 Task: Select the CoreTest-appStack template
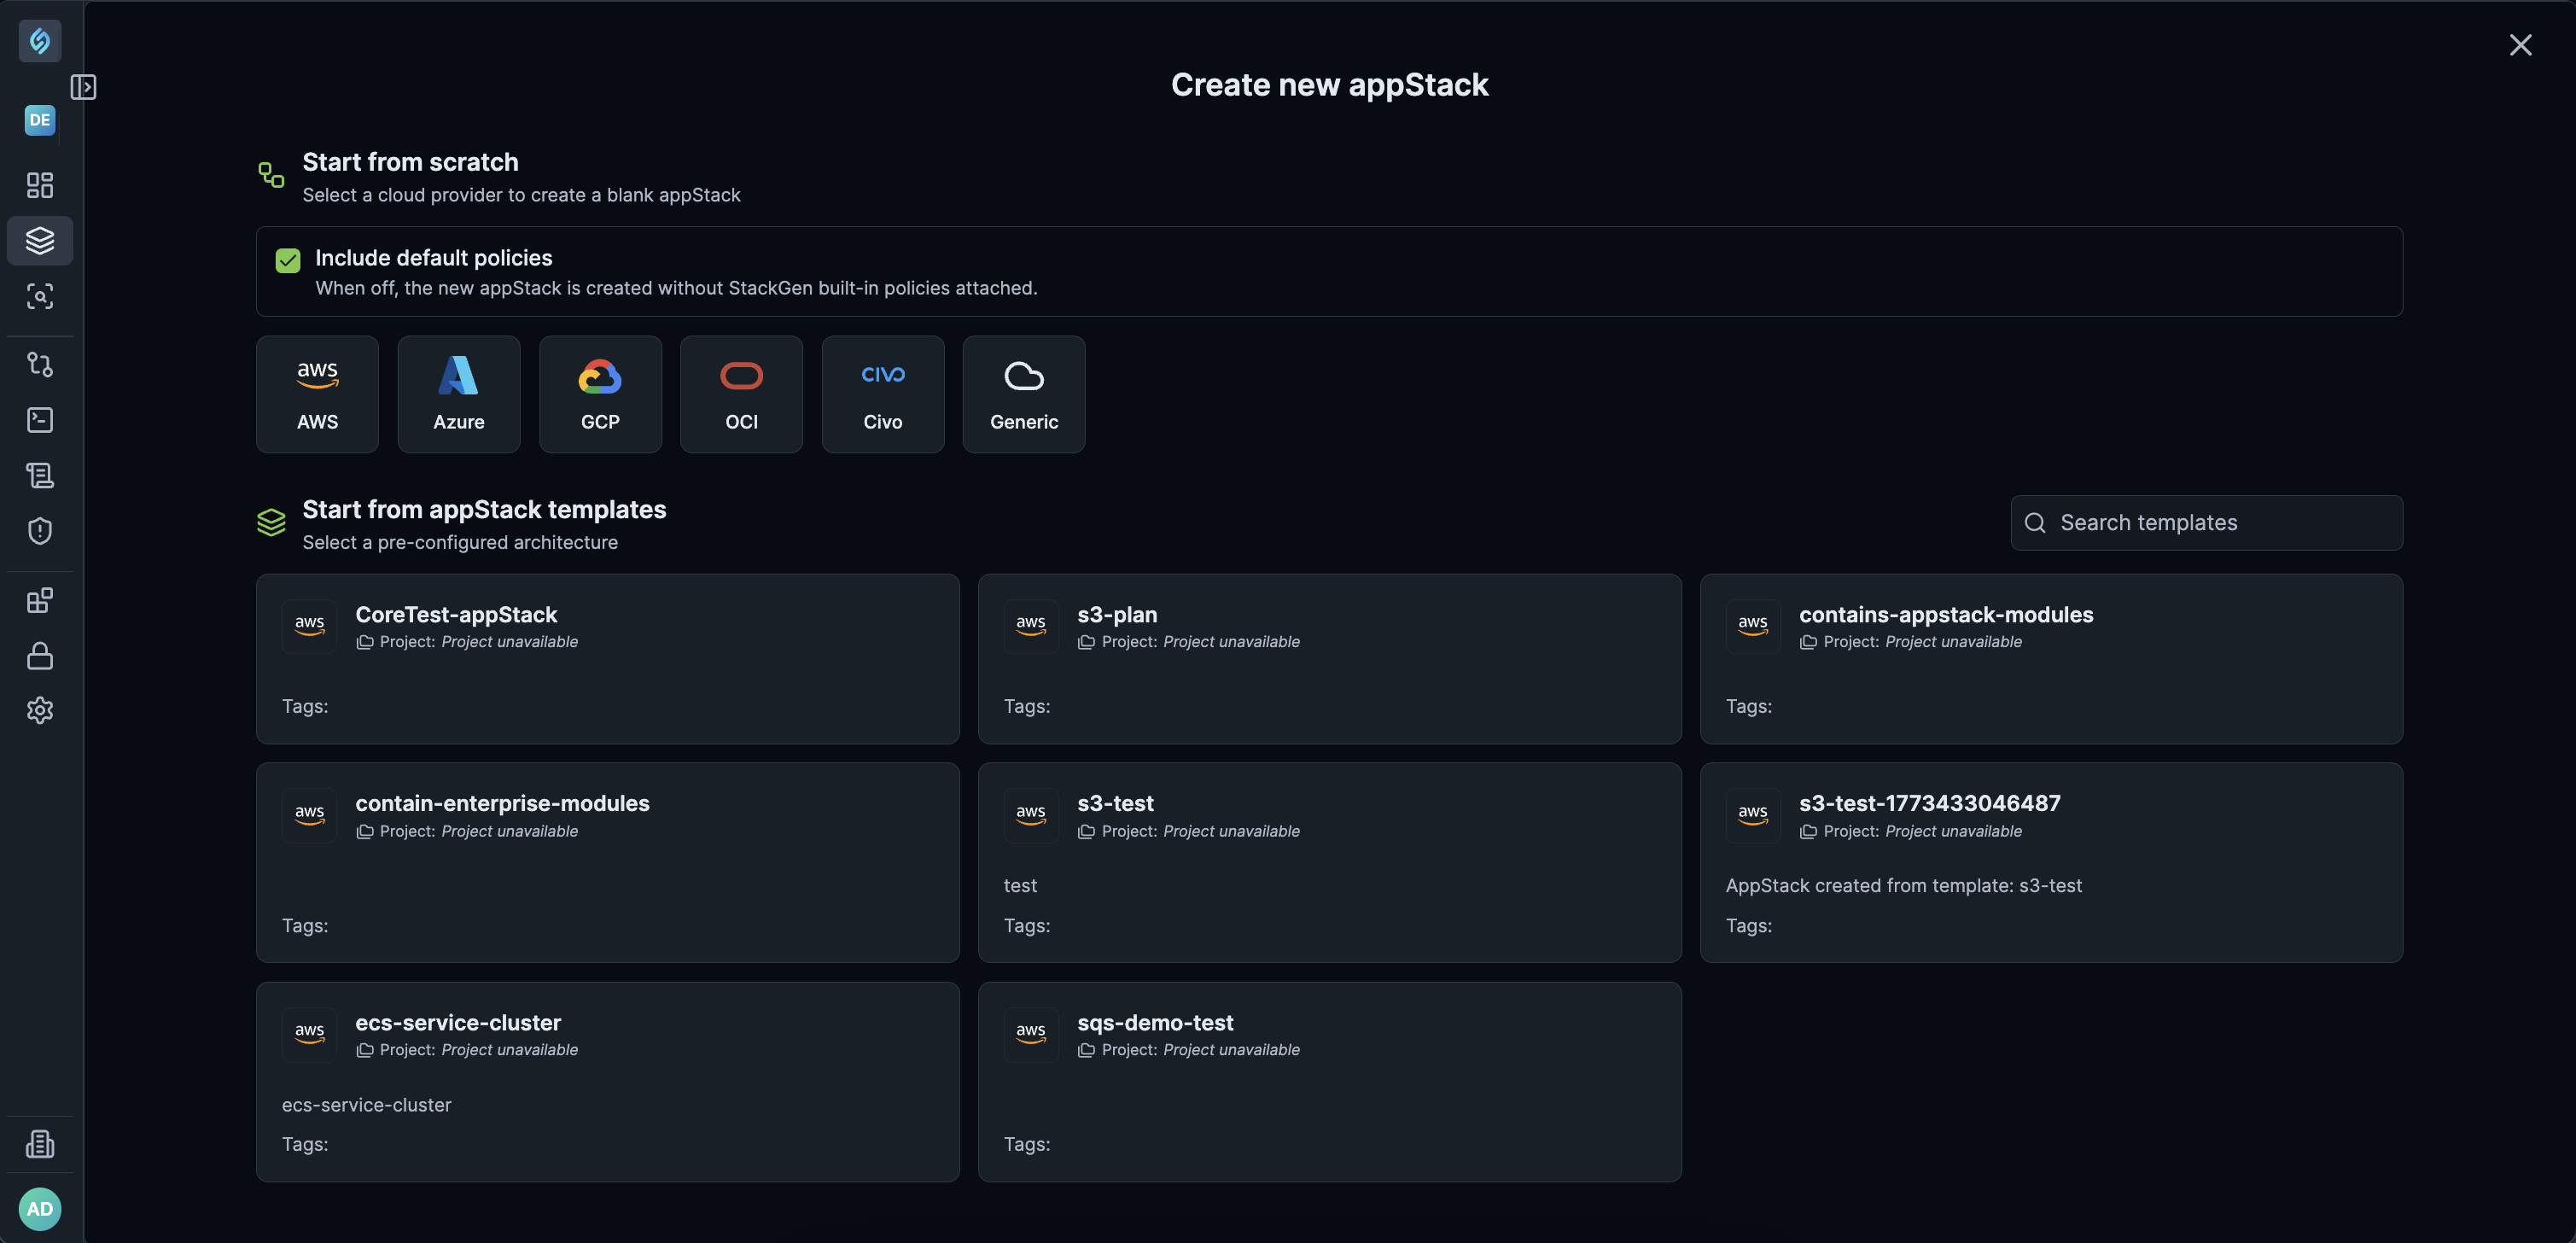click(608, 659)
